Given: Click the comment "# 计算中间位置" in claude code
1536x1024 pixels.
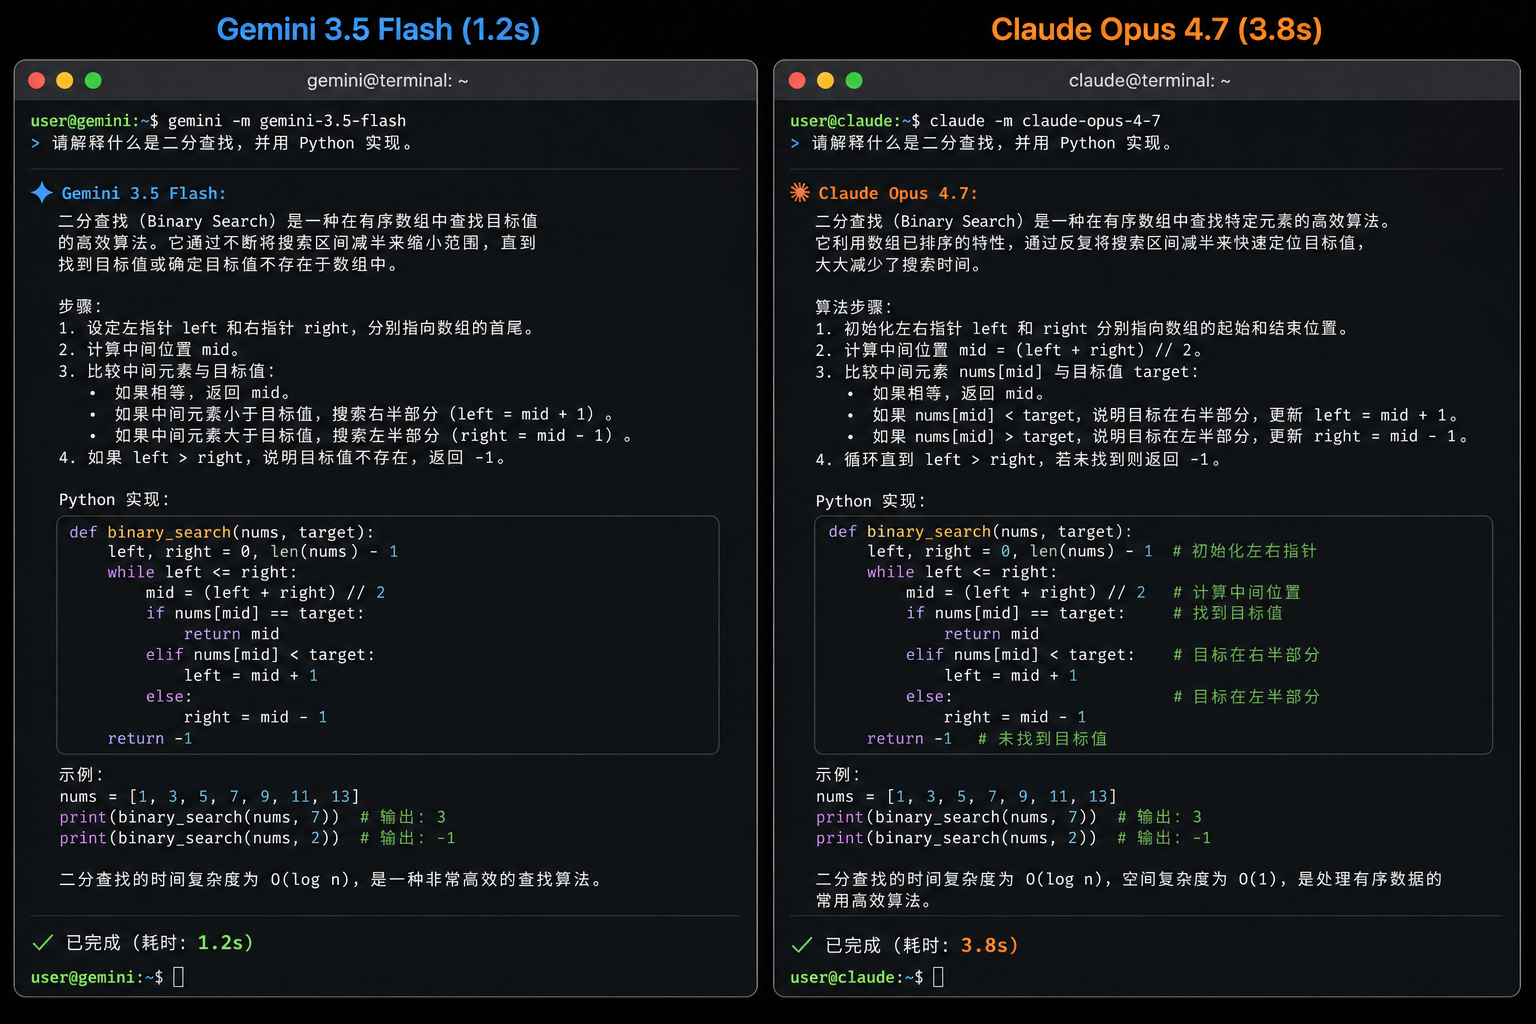Looking at the screenshot, I should coord(1236,592).
